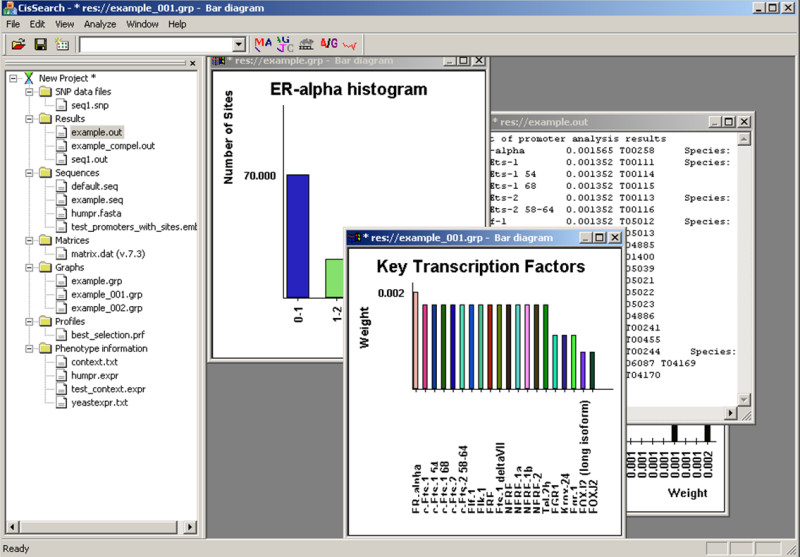800x557 pixels.
Task: Click the MA matrix analysis toolbar icon
Action: (x=263, y=44)
